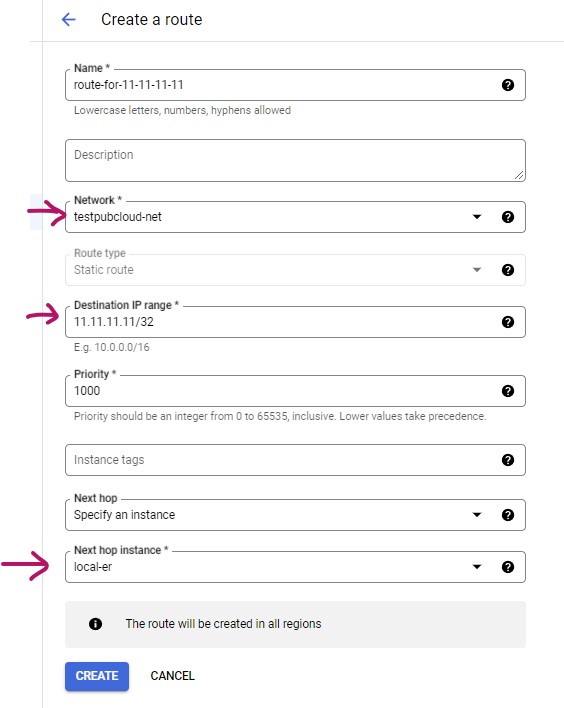The image size is (564, 708).
Task: Open help icon for Name field
Action: coord(508,85)
